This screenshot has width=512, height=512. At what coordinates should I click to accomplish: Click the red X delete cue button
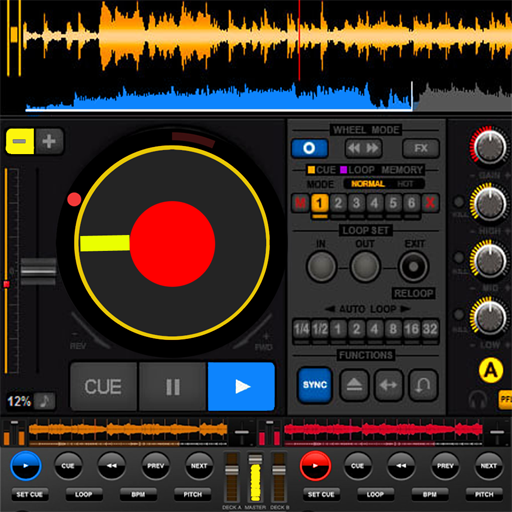(430, 203)
